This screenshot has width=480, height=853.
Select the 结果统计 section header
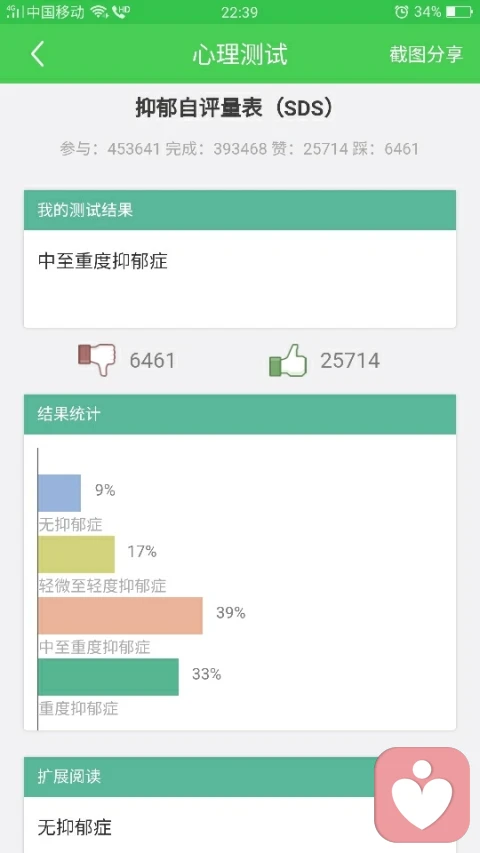point(239,415)
